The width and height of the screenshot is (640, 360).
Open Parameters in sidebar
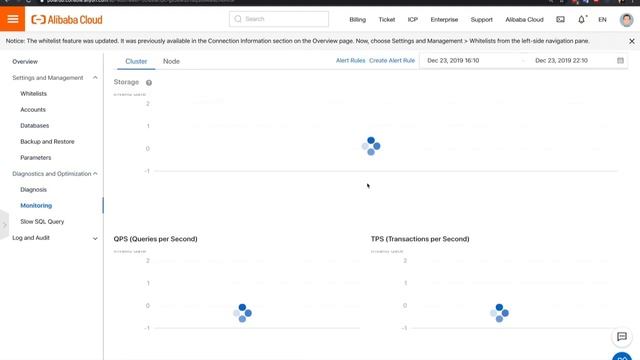[x=36, y=157]
